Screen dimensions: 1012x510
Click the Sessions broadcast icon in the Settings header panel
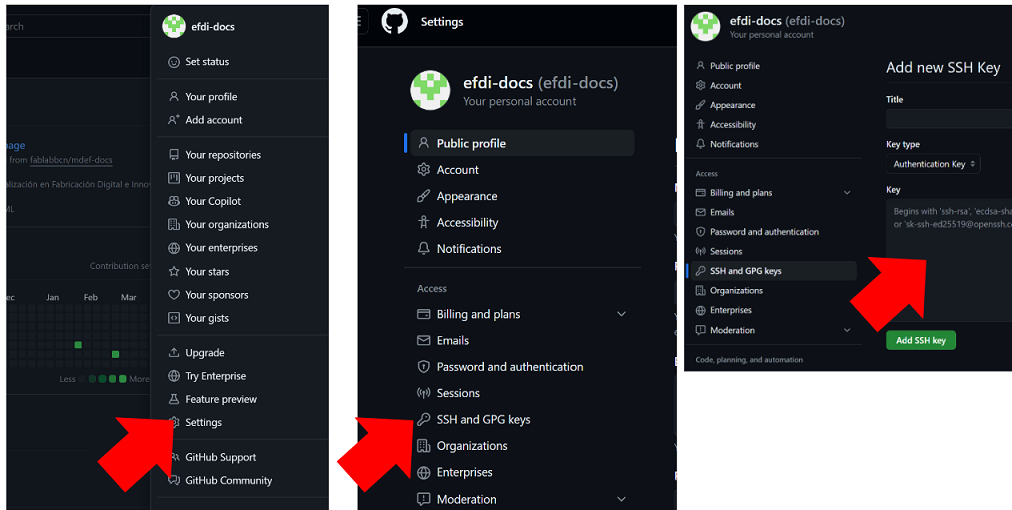point(423,393)
